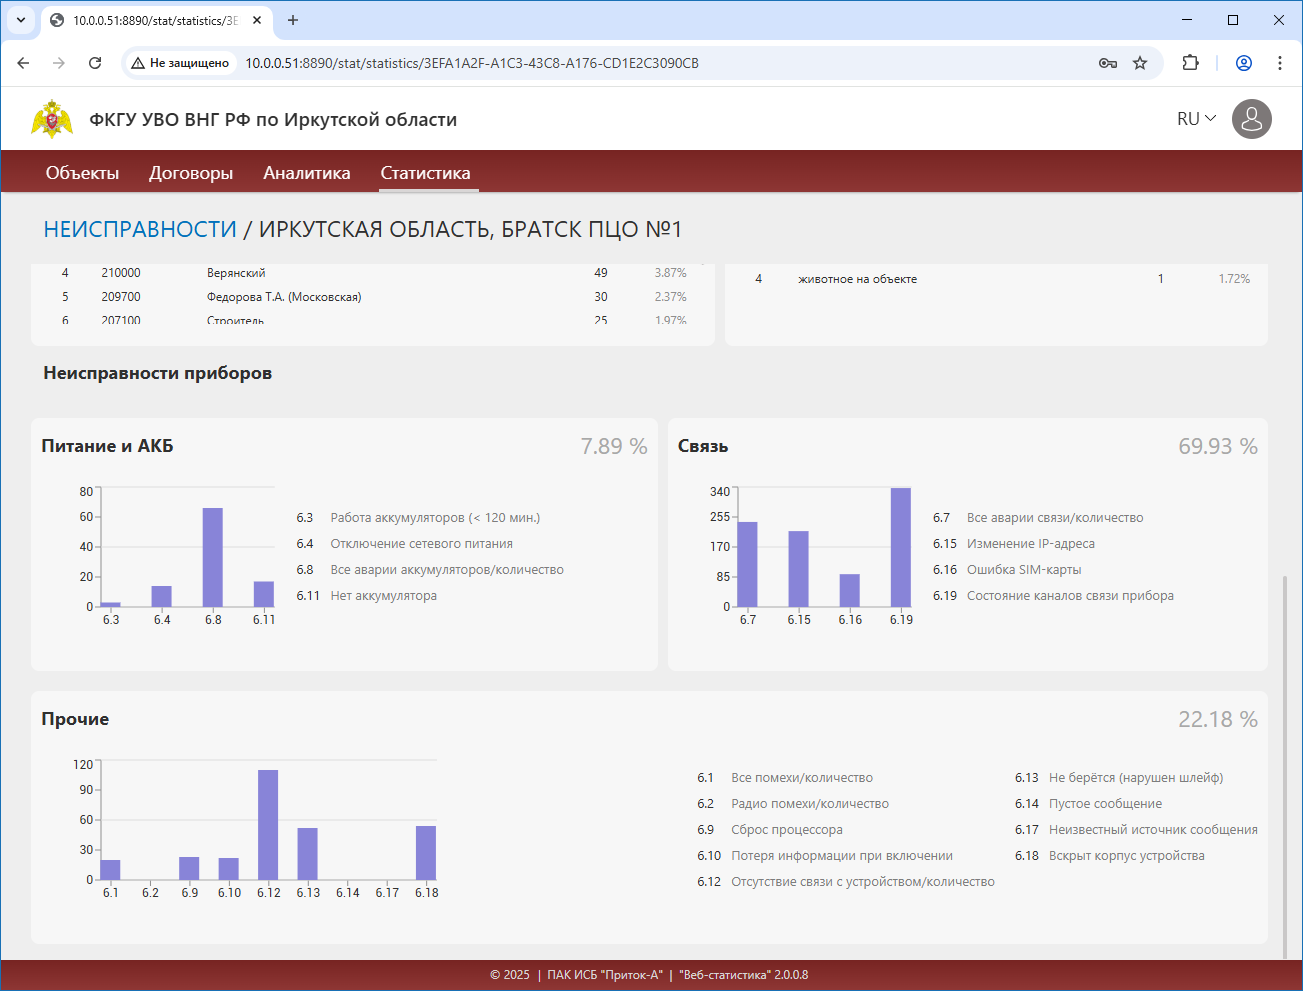The image size is (1303, 991).
Task: Click the saved passwords key icon
Action: tap(1108, 63)
